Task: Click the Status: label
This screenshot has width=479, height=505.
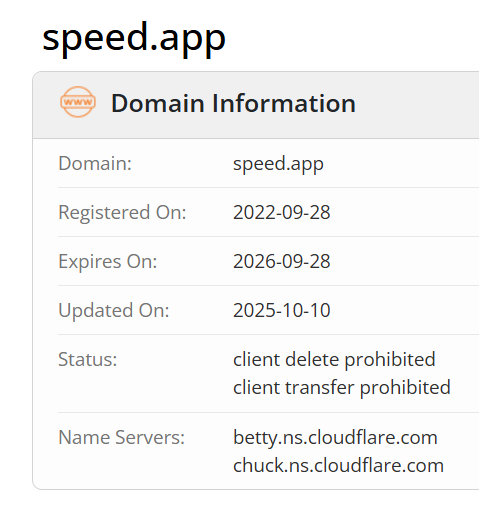Action: pos(88,359)
